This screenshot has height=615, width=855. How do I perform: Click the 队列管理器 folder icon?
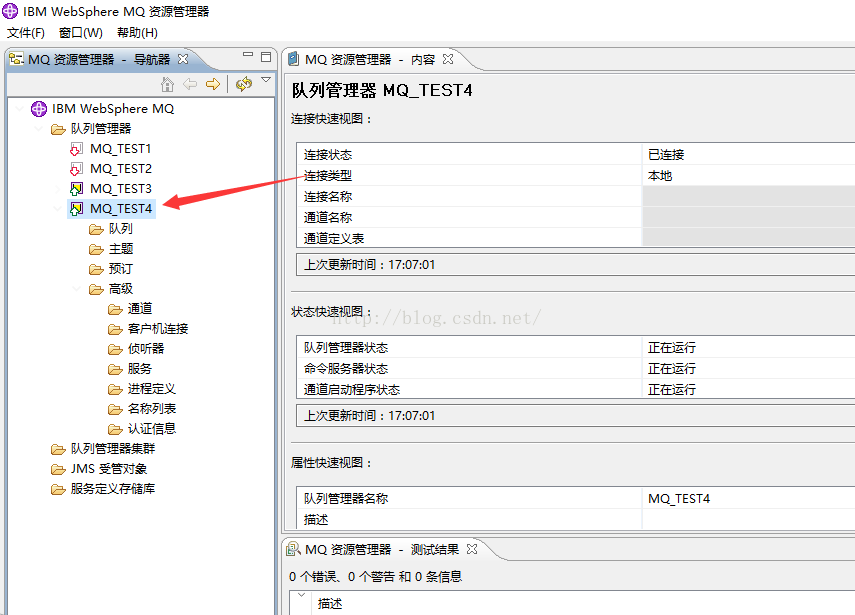click(58, 129)
